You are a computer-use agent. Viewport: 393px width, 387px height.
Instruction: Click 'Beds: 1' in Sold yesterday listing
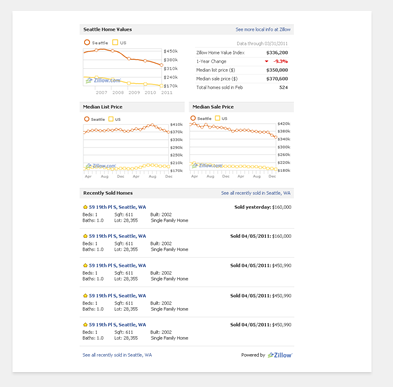click(90, 215)
